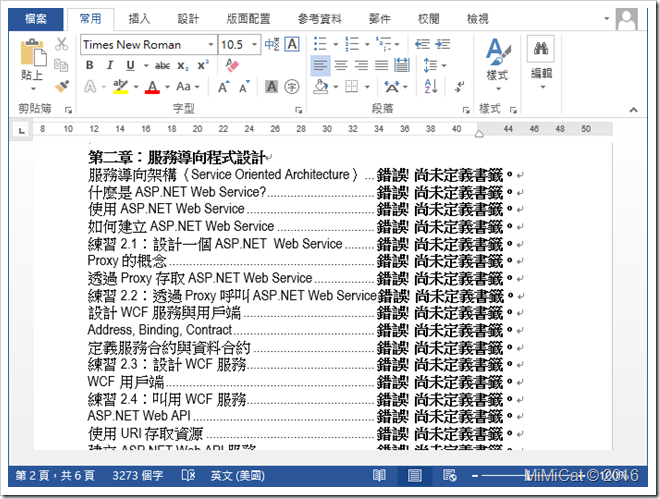Toggle strikethrough formatting
Viewport: 660px width, 499px height.
click(x=162, y=65)
